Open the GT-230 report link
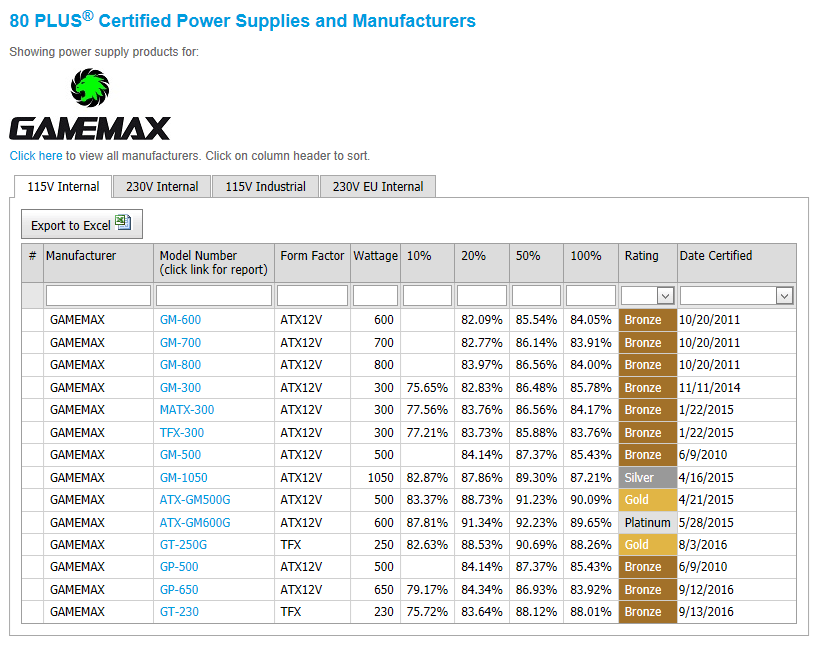The width and height of the screenshot is (819, 651). 179,611
